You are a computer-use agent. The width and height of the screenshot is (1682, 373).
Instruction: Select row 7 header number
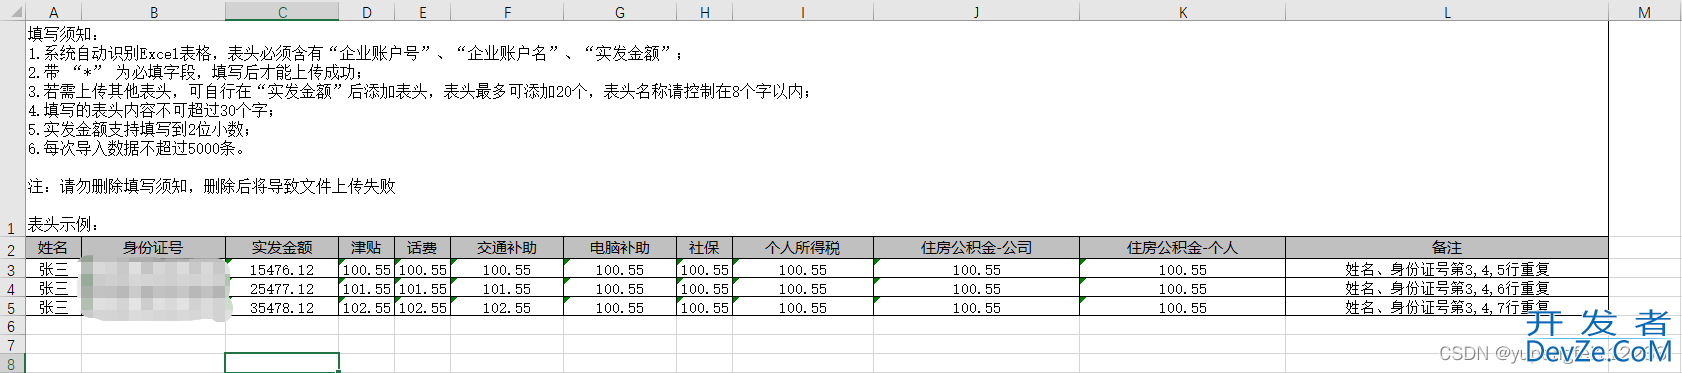pos(12,345)
